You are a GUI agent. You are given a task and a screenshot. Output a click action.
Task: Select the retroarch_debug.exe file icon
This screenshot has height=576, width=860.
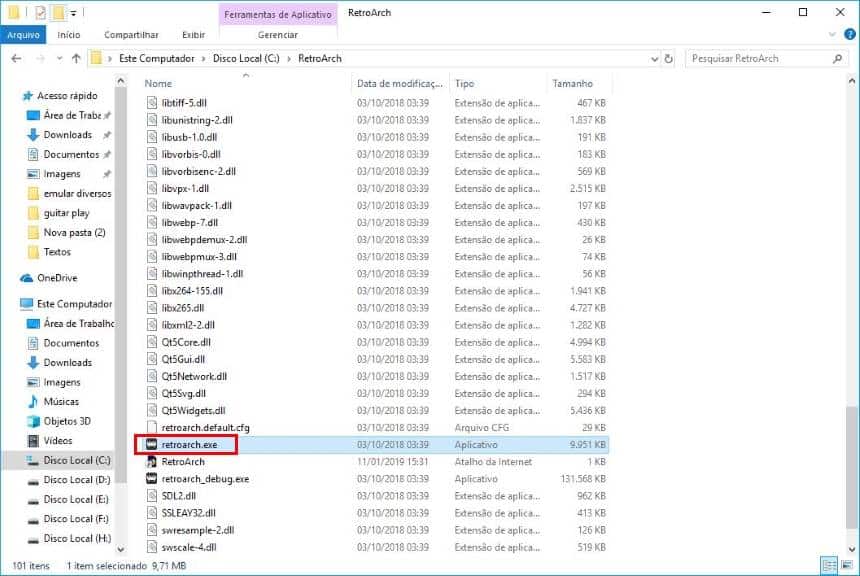point(152,478)
